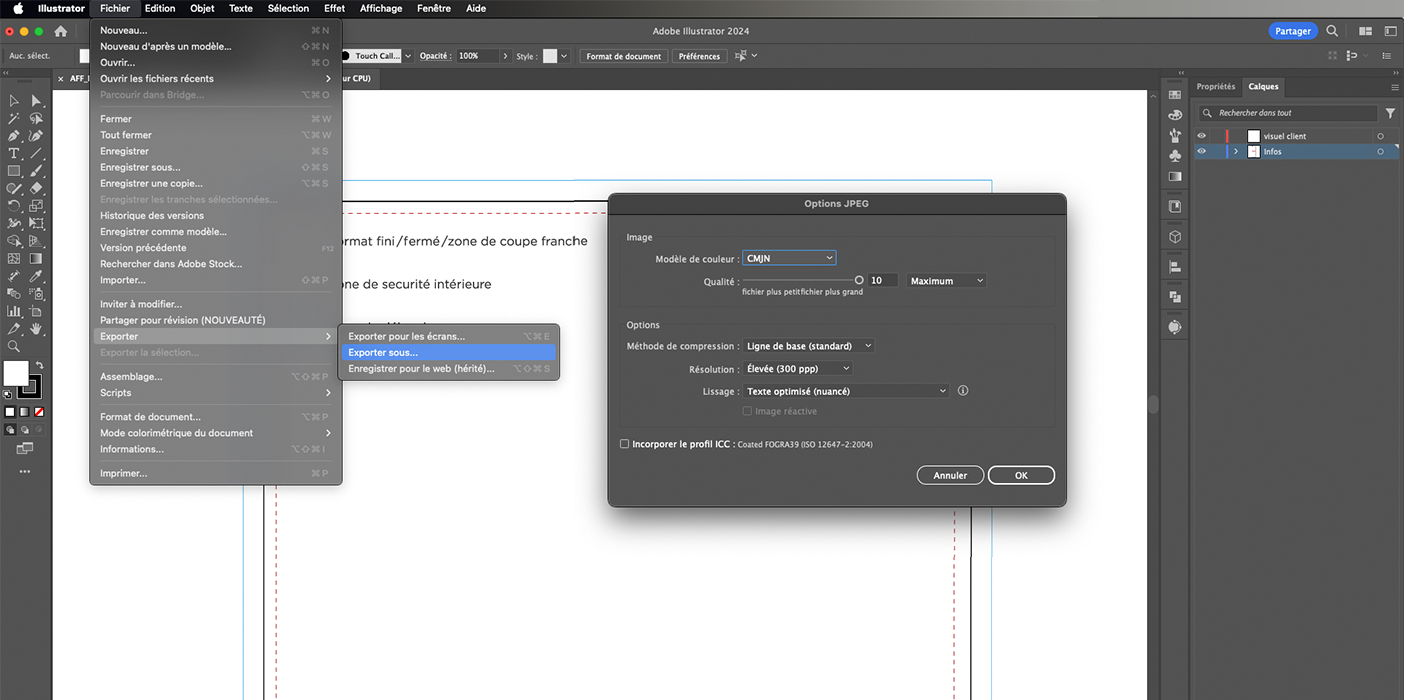Open the 3D and Materials panel icon
Screen dimensions: 1404x700
pos(1175,237)
